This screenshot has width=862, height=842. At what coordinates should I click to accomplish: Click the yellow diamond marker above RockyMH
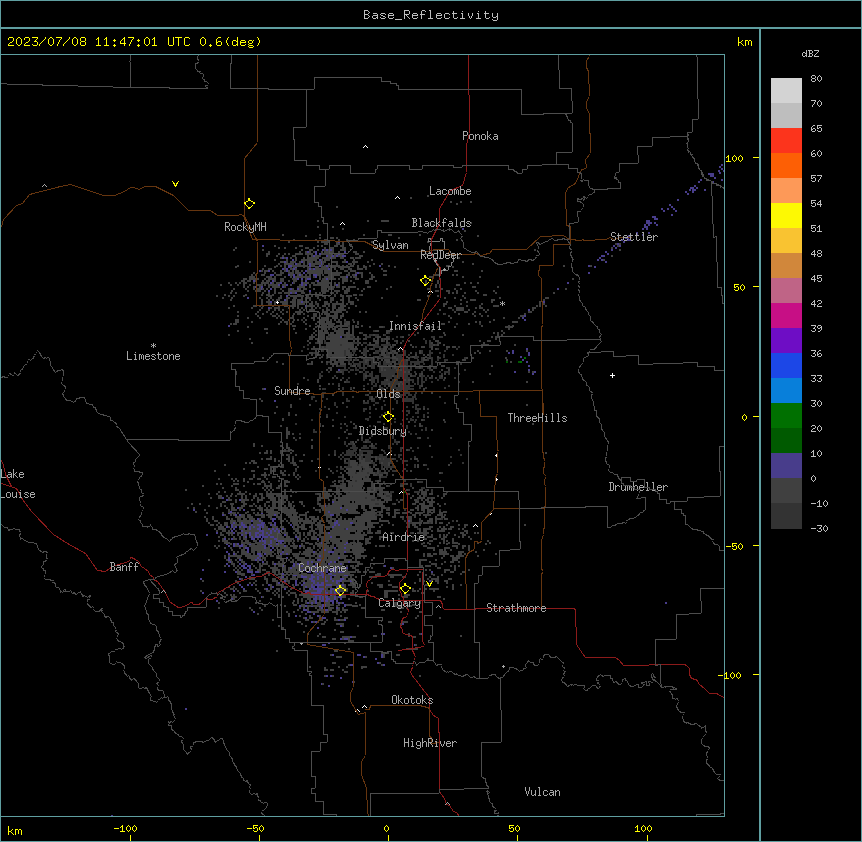(x=249, y=204)
